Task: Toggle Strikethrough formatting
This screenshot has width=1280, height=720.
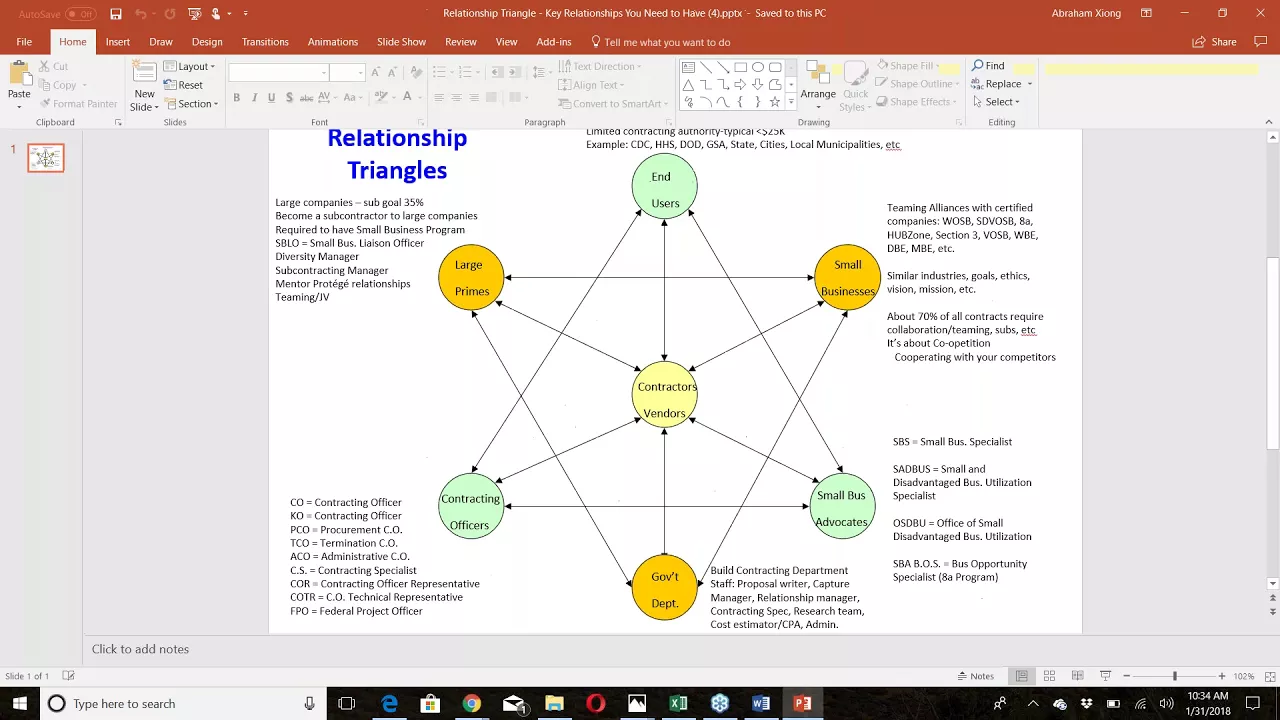Action: point(306,98)
